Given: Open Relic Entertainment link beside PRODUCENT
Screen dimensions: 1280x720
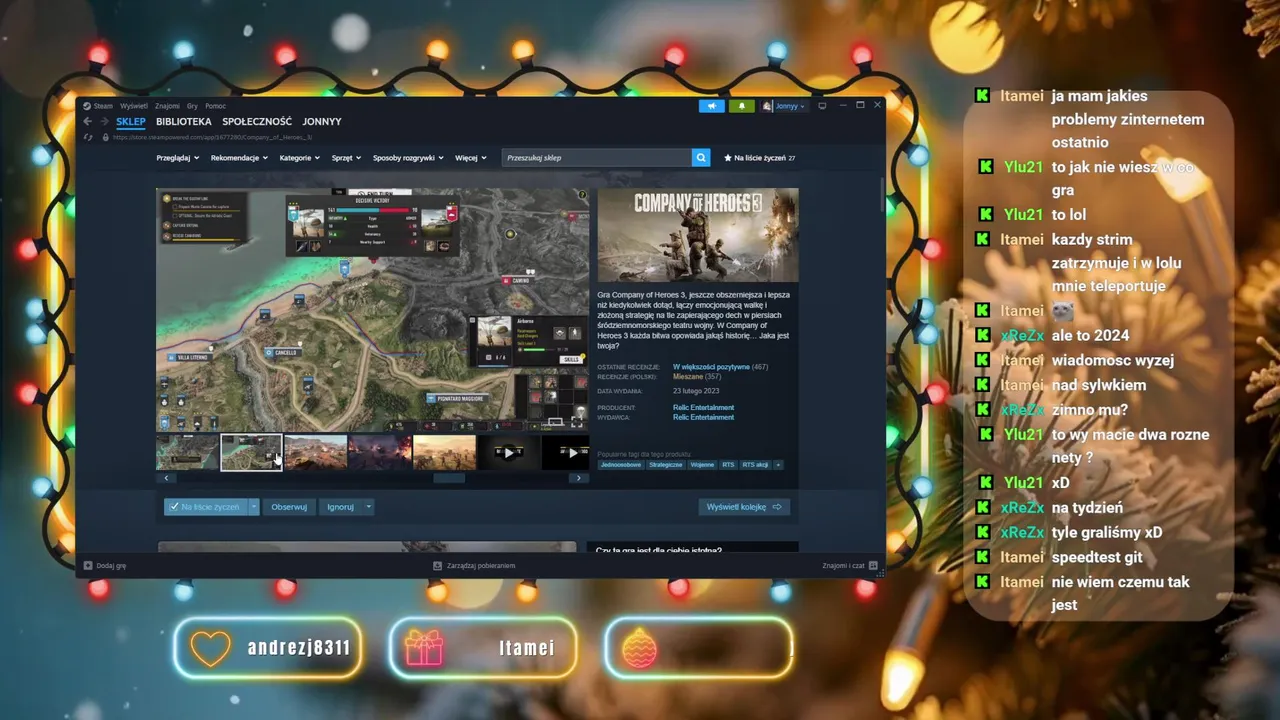Looking at the screenshot, I should click(x=704, y=408).
